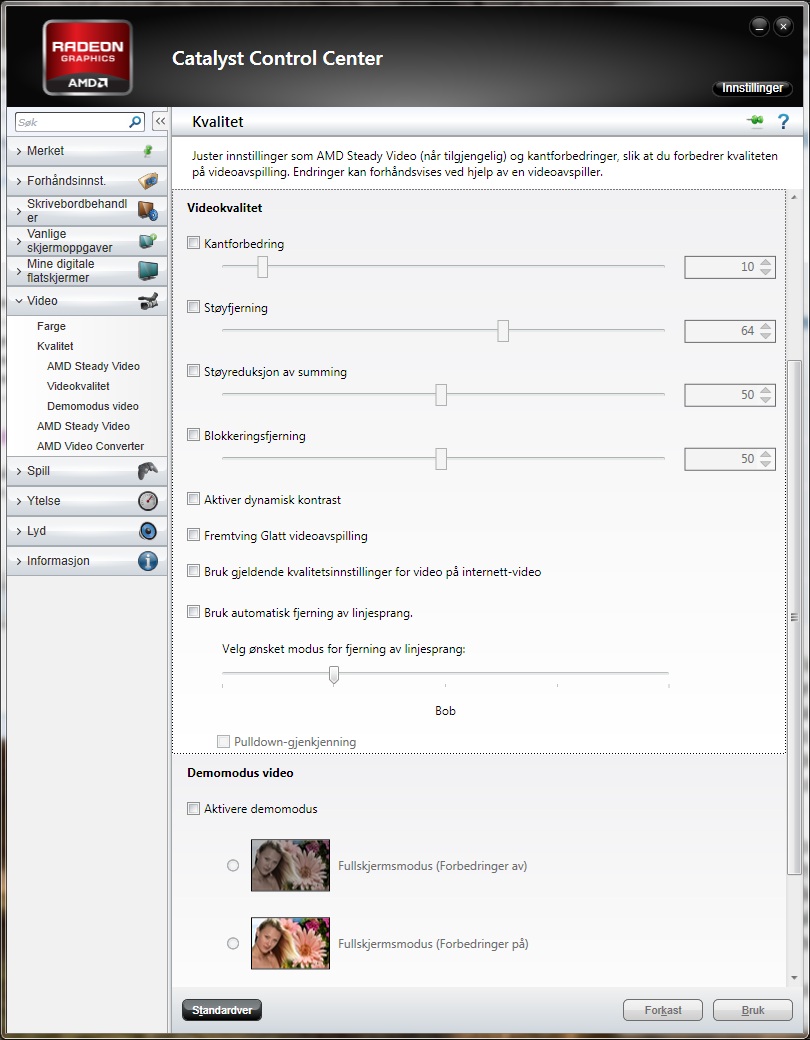This screenshot has height=1040, width=810.
Task: Select Kvalitet in the Video tree
Action: point(55,346)
